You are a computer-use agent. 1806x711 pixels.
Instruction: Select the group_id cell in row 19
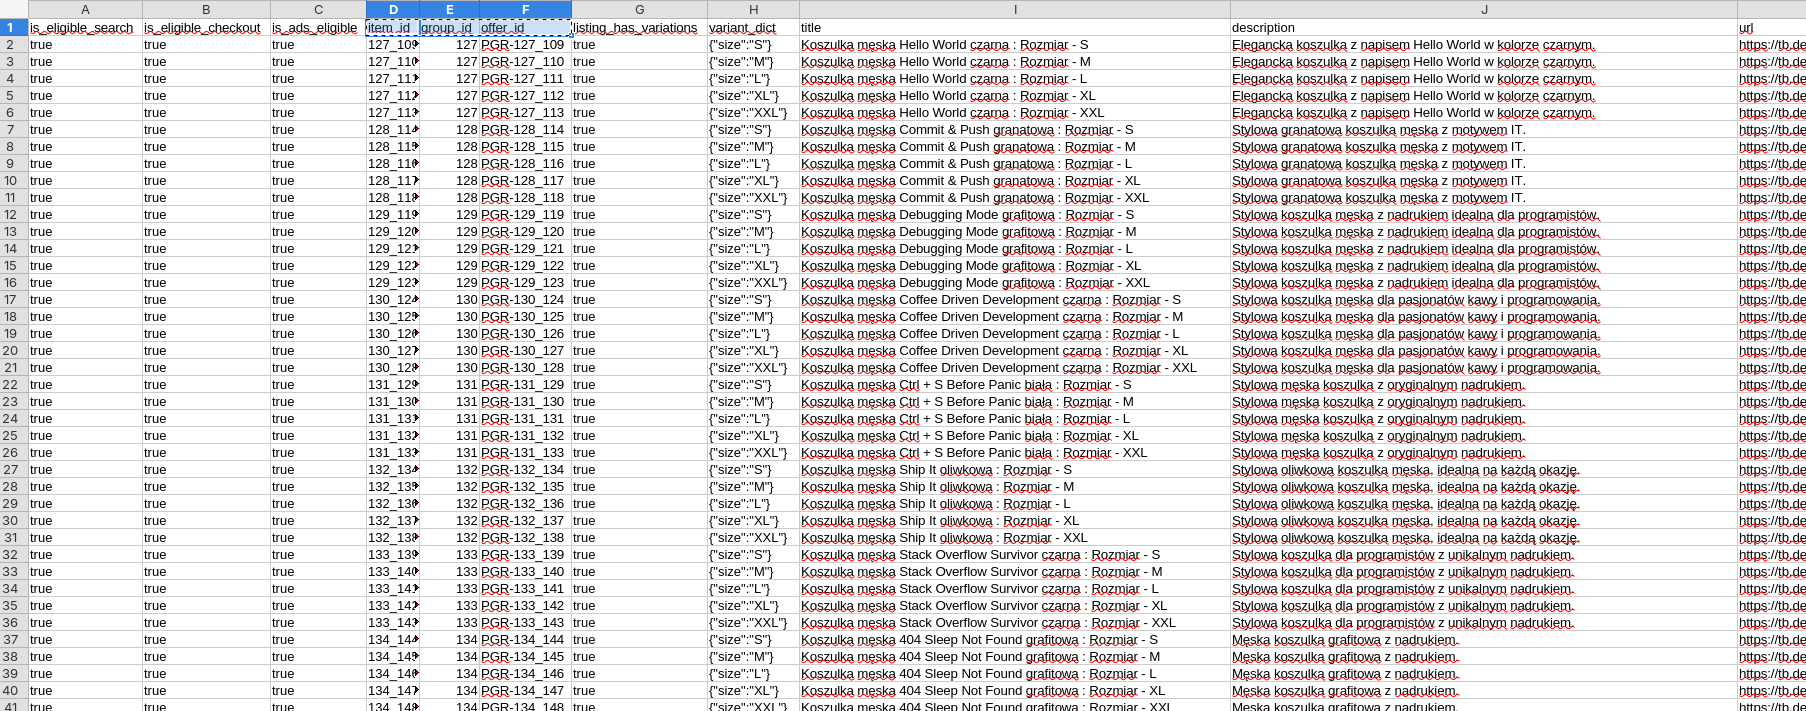coord(449,334)
